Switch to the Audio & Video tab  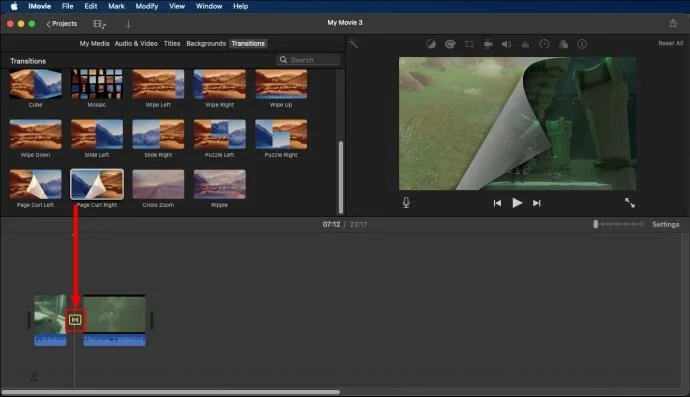[136, 44]
